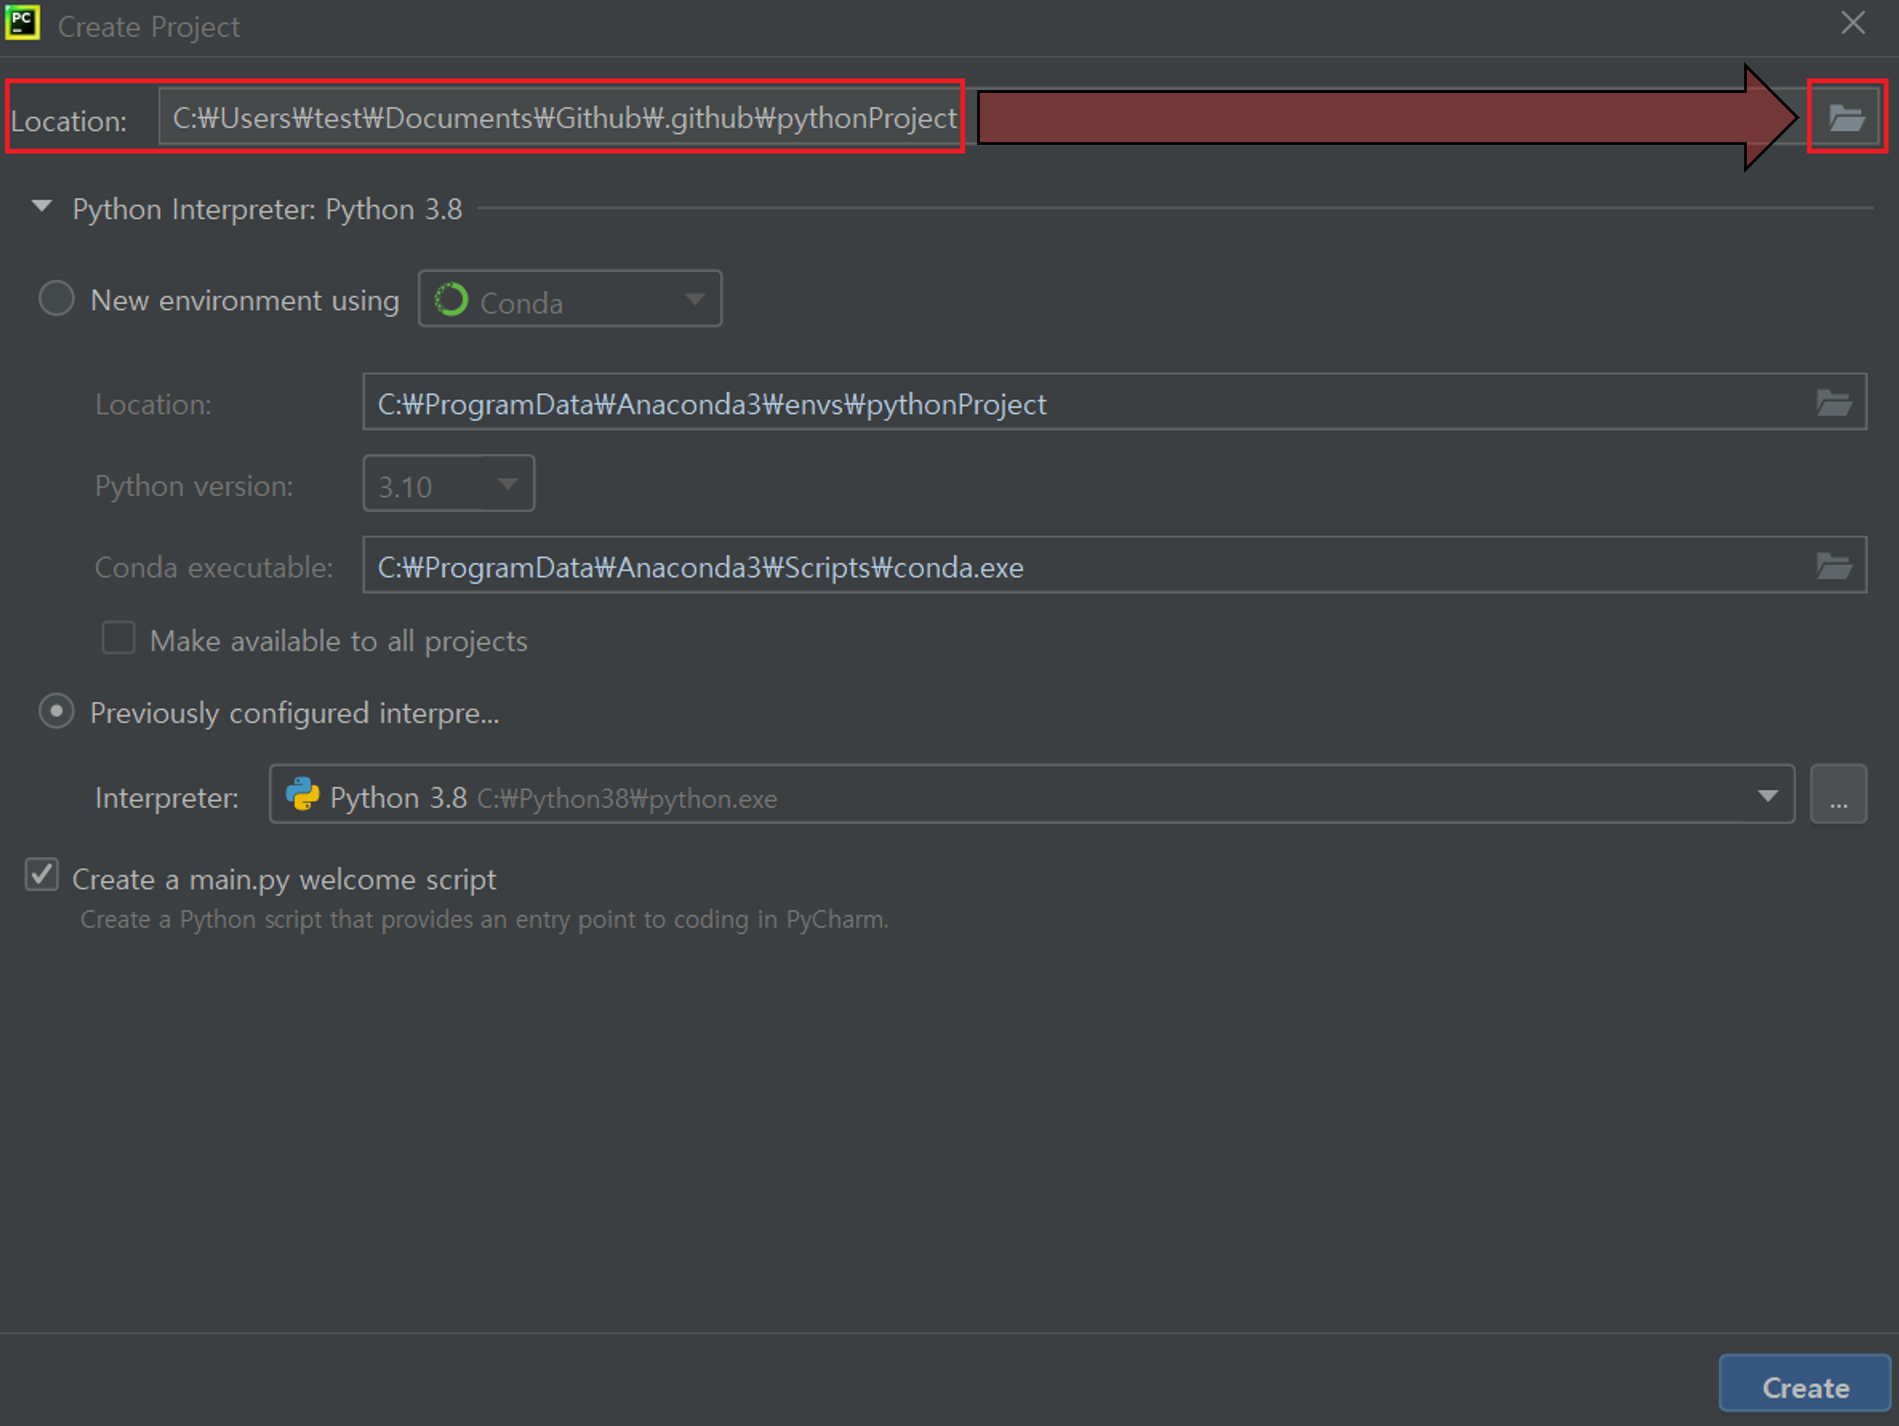Toggle Make available to all projects
Screen dimensions: 1899x1426
pos(118,639)
